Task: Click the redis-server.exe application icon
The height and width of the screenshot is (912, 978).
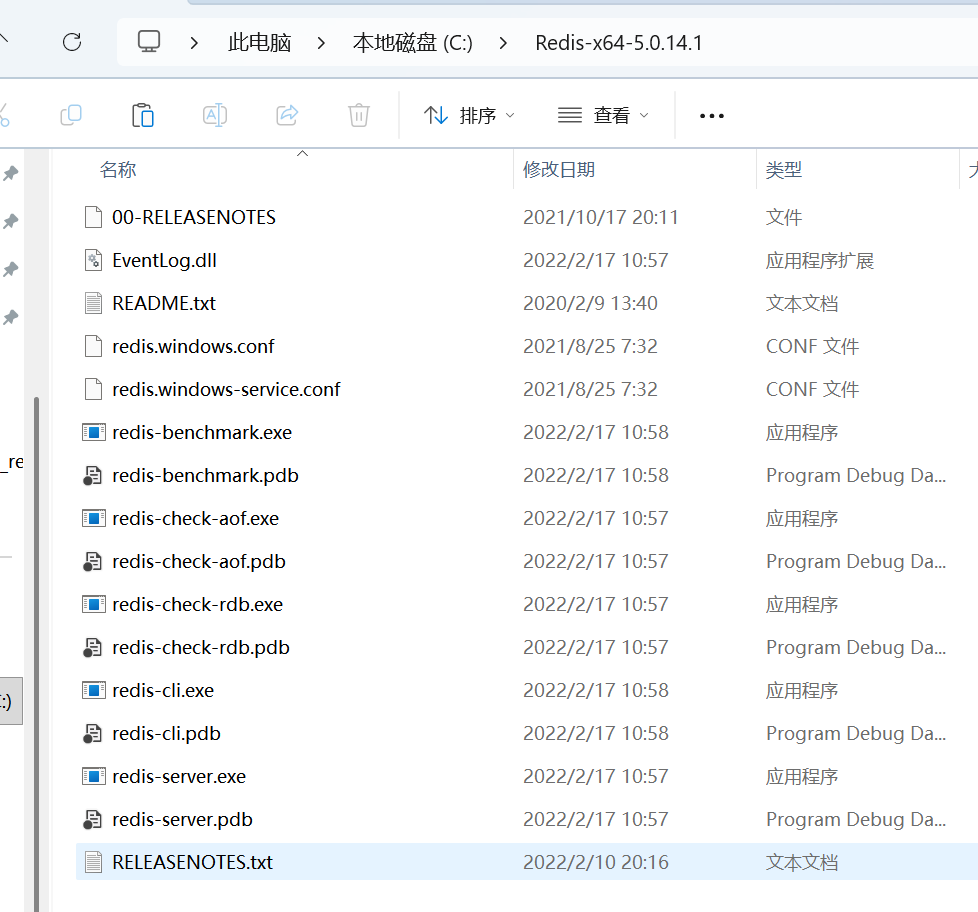Action: [x=94, y=777]
